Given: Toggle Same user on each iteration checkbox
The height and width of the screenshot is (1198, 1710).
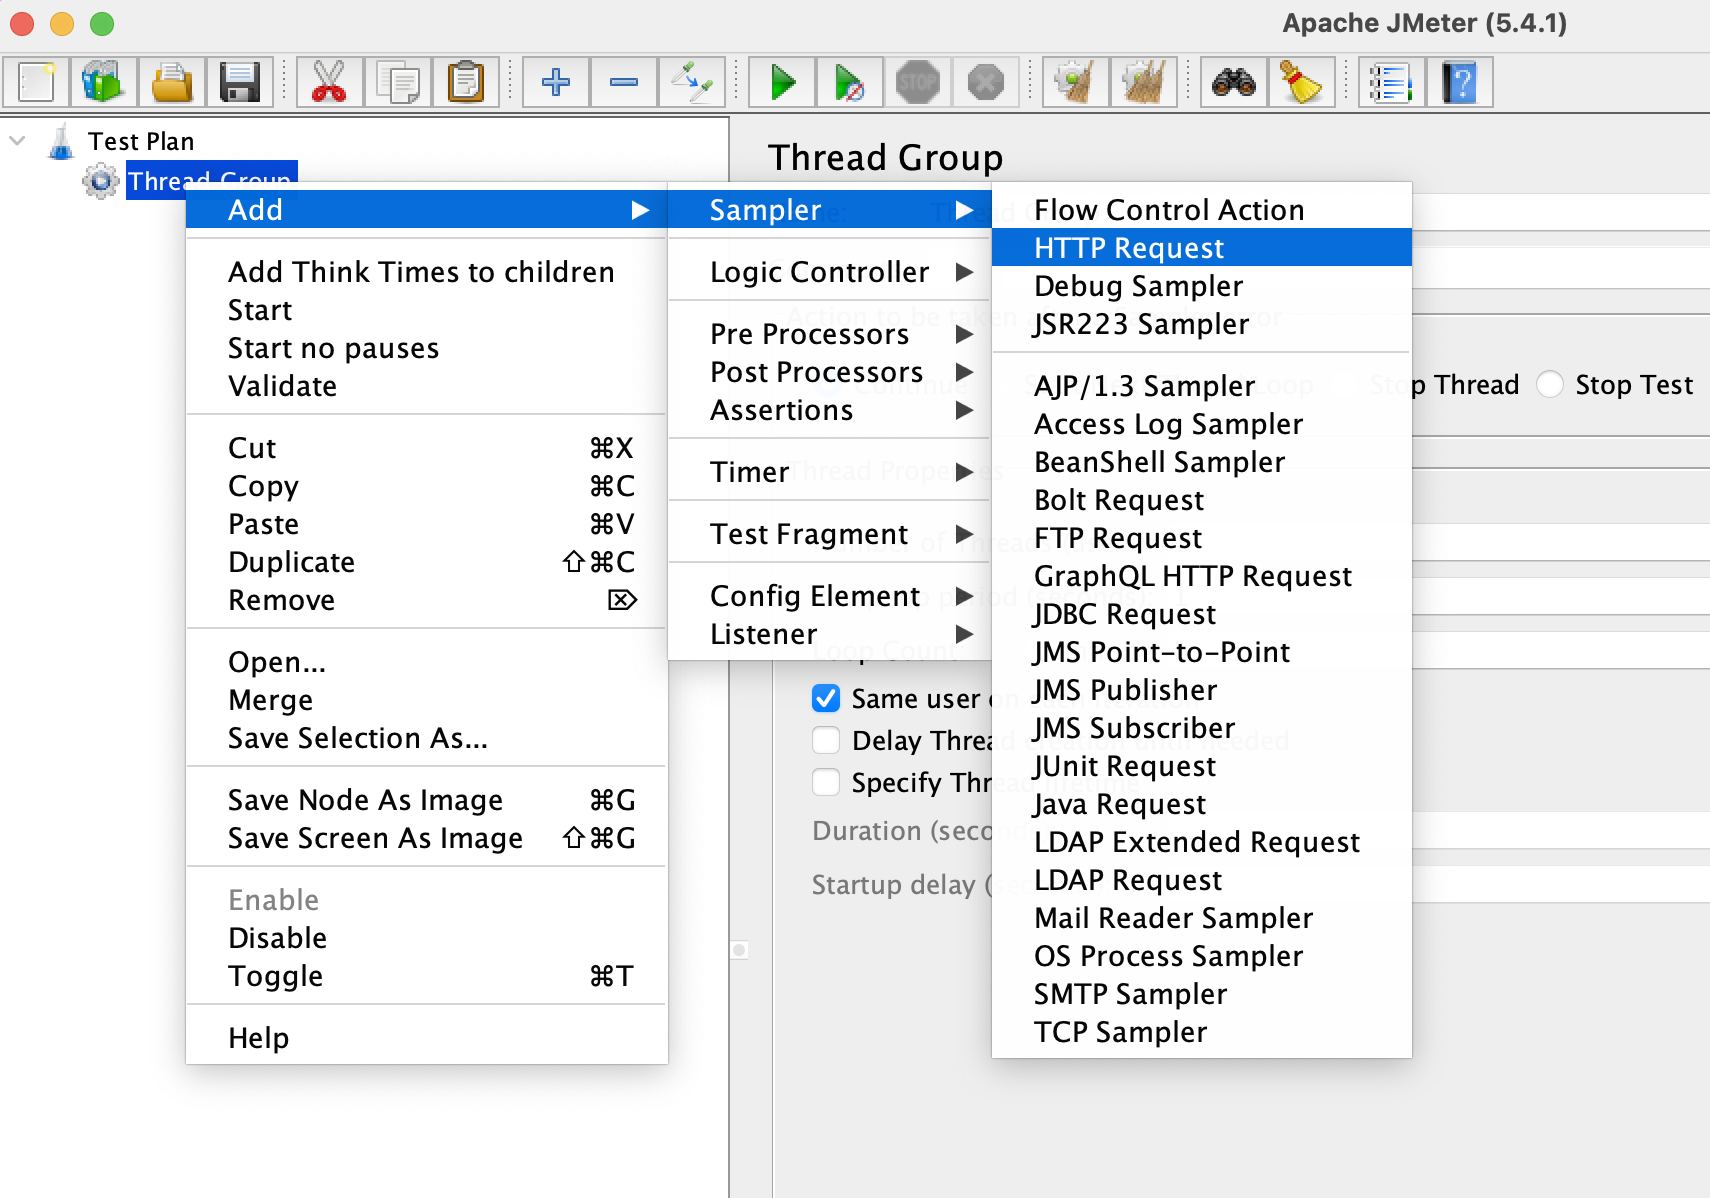Looking at the screenshot, I should [826, 698].
